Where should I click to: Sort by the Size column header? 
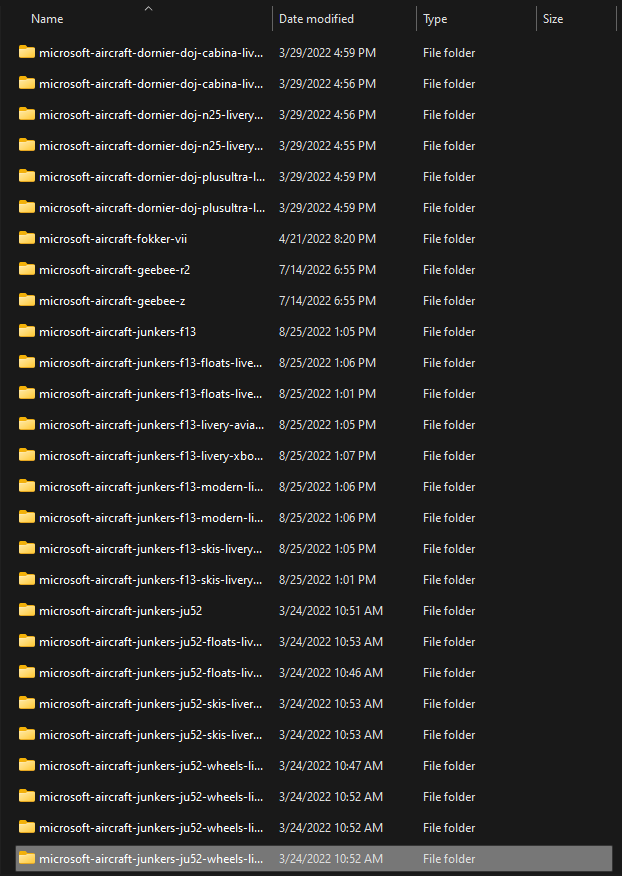click(x=553, y=19)
